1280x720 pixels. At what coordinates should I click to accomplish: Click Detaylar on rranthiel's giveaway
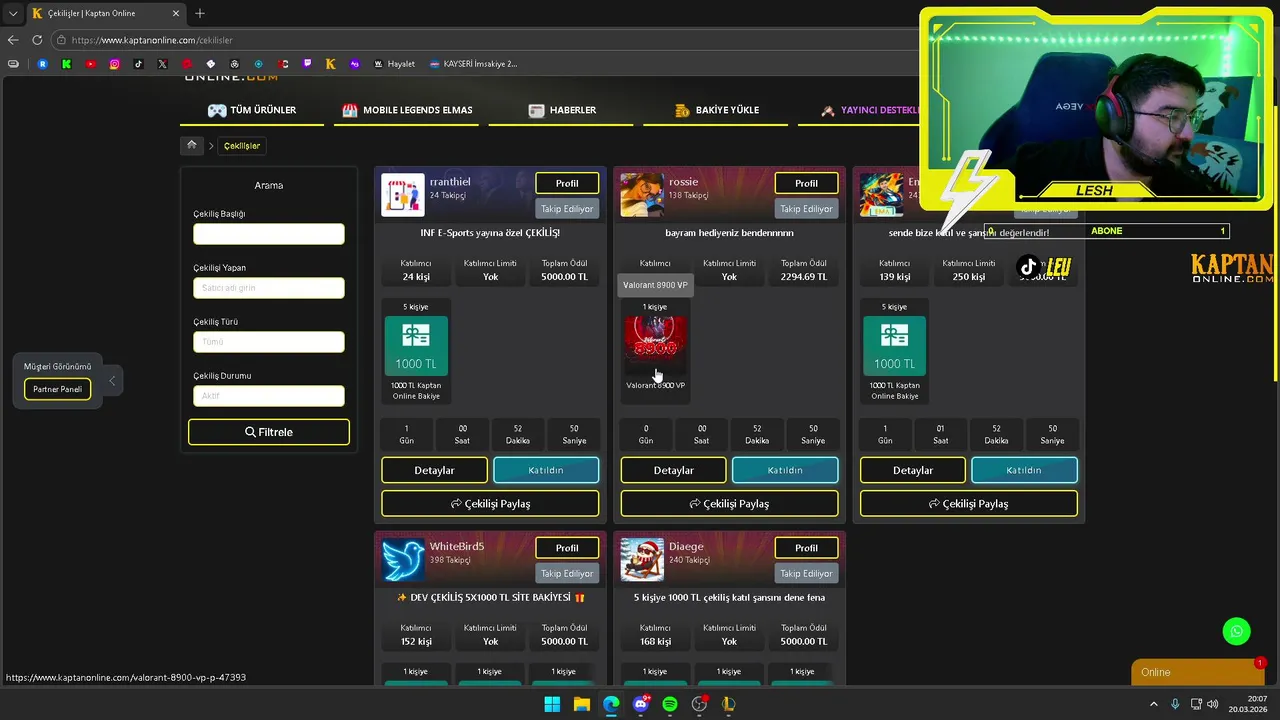point(434,470)
